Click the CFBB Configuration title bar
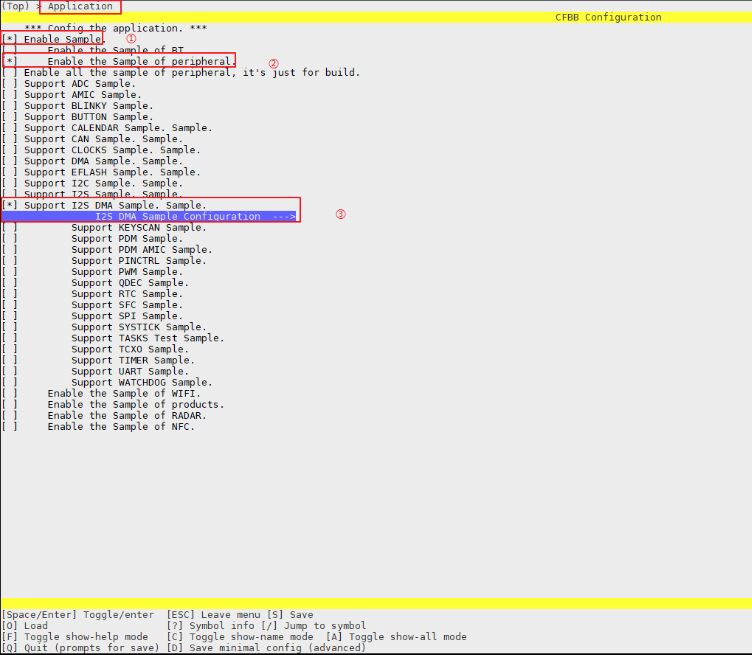Screen dimensions: 752x655 (608, 17)
